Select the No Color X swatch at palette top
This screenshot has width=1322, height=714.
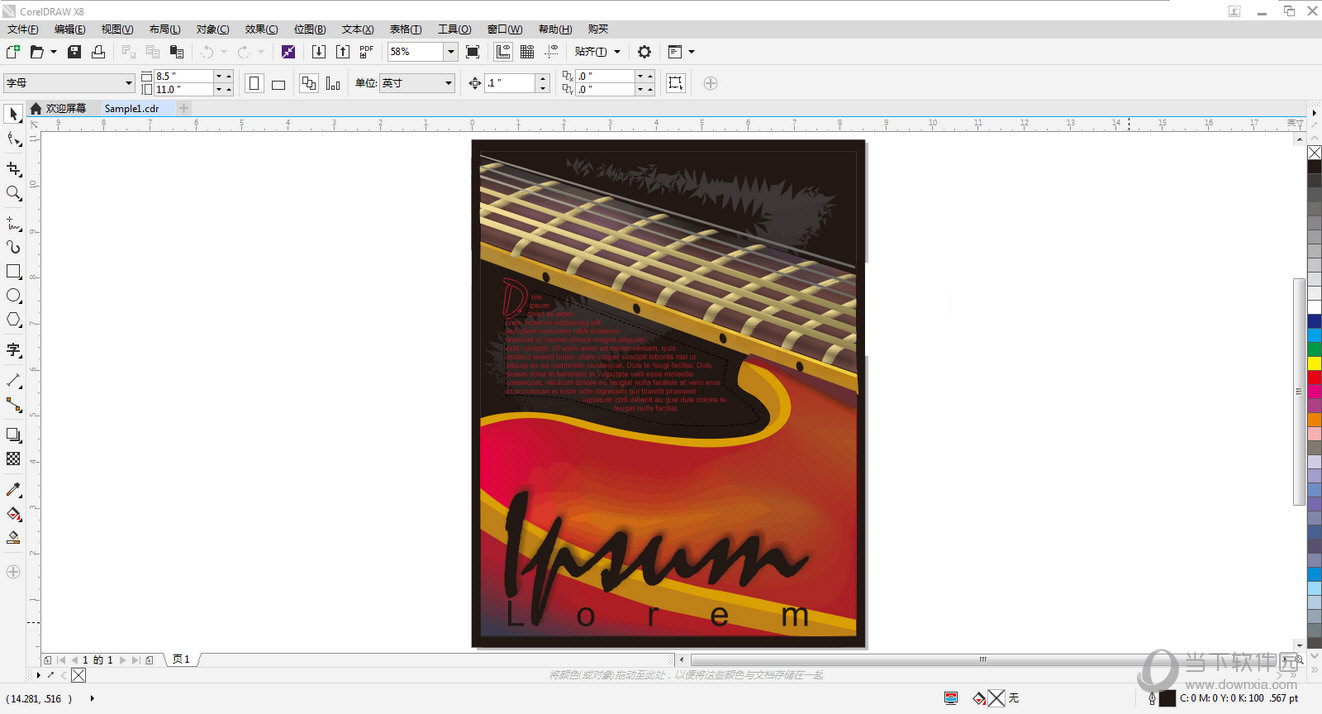click(1314, 152)
